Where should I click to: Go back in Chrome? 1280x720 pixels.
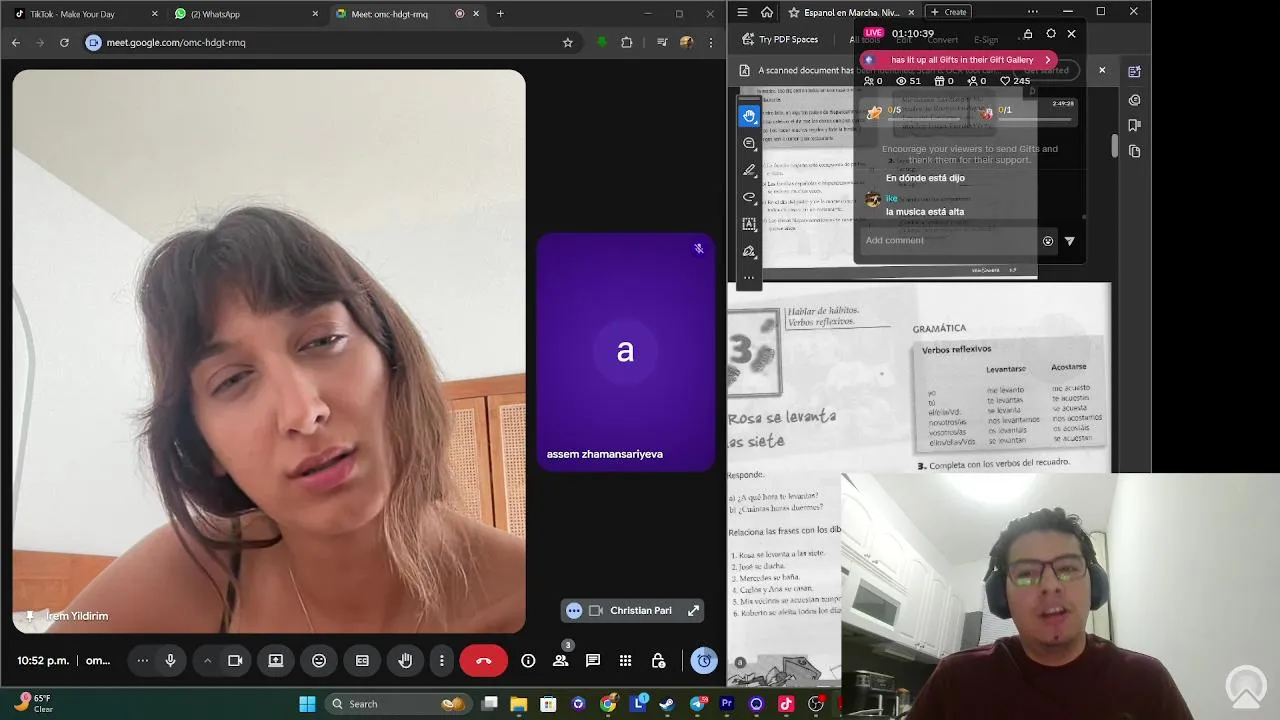coord(15,43)
